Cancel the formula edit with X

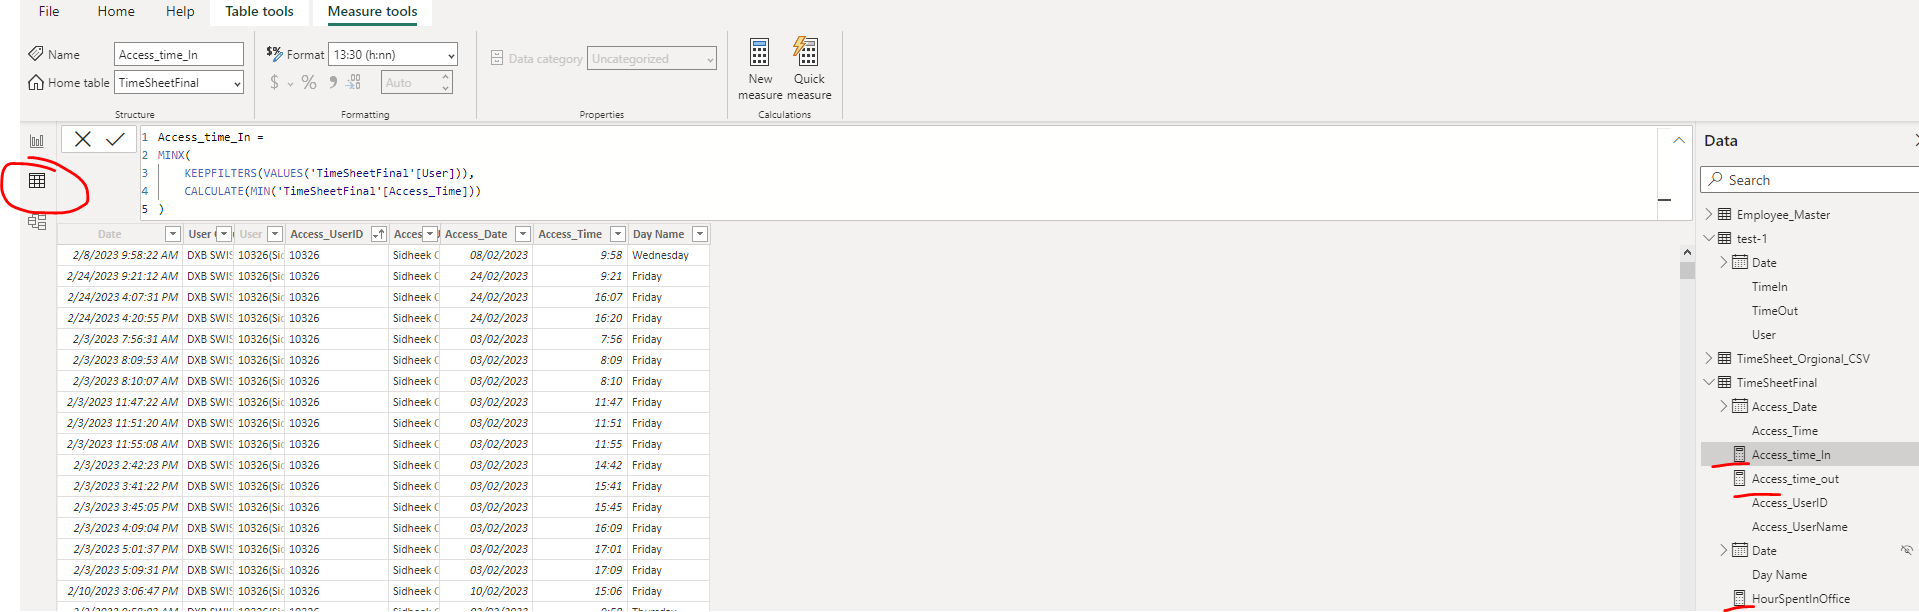83,139
